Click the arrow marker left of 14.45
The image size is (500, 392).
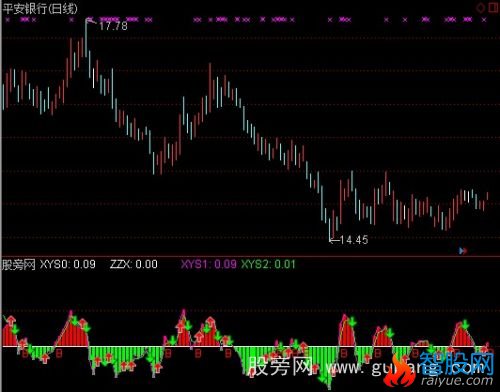pos(334,240)
